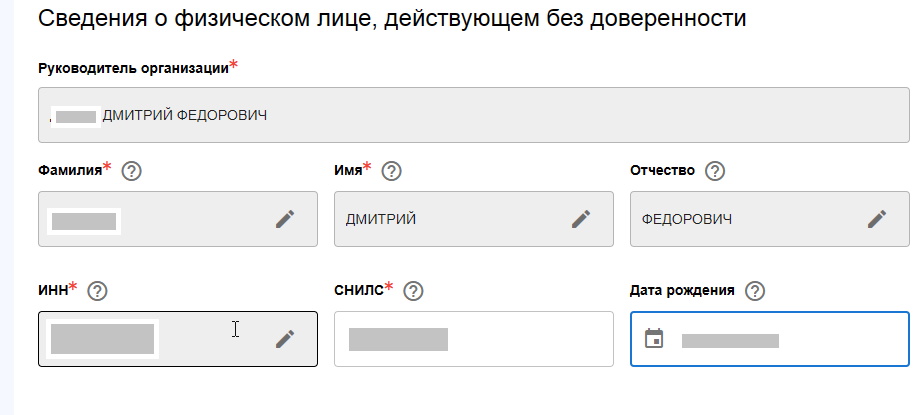Screen dimensions: 920x415
Task: Edit ФЕДОРОВИЧ using the pencil icon
Action: (x=877, y=220)
